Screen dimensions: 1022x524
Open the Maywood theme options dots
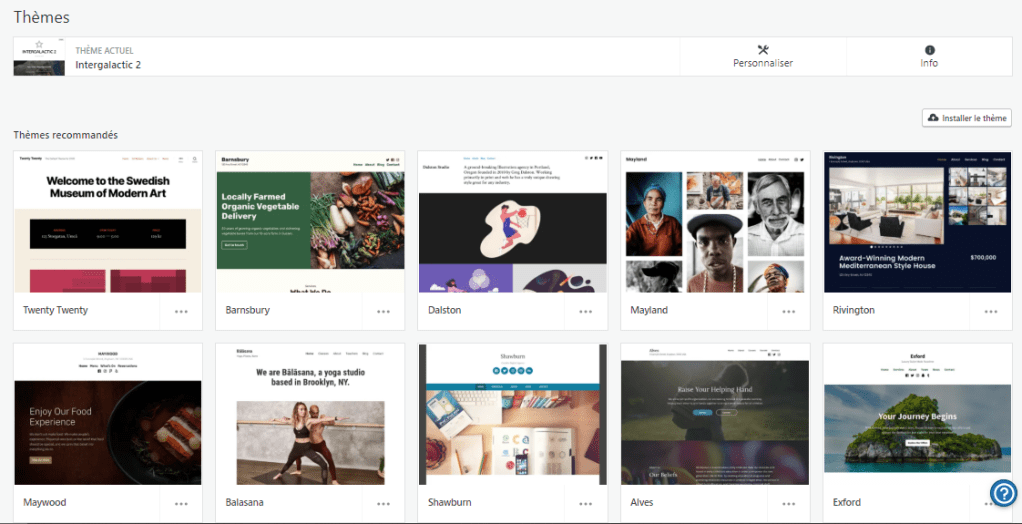point(181,503)
